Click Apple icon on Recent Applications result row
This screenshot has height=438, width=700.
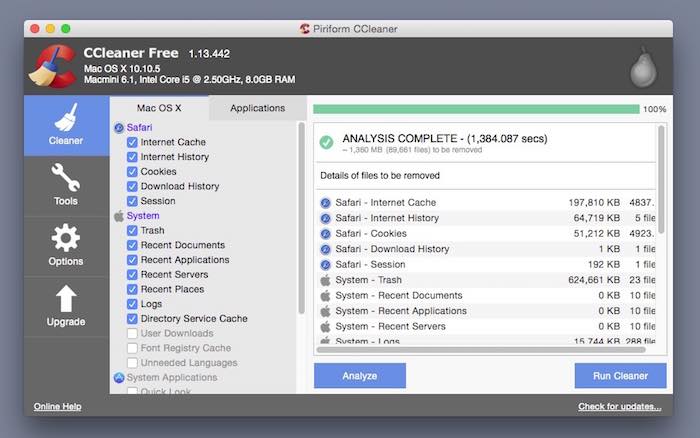pyautogui.click(x=325, y=311)
